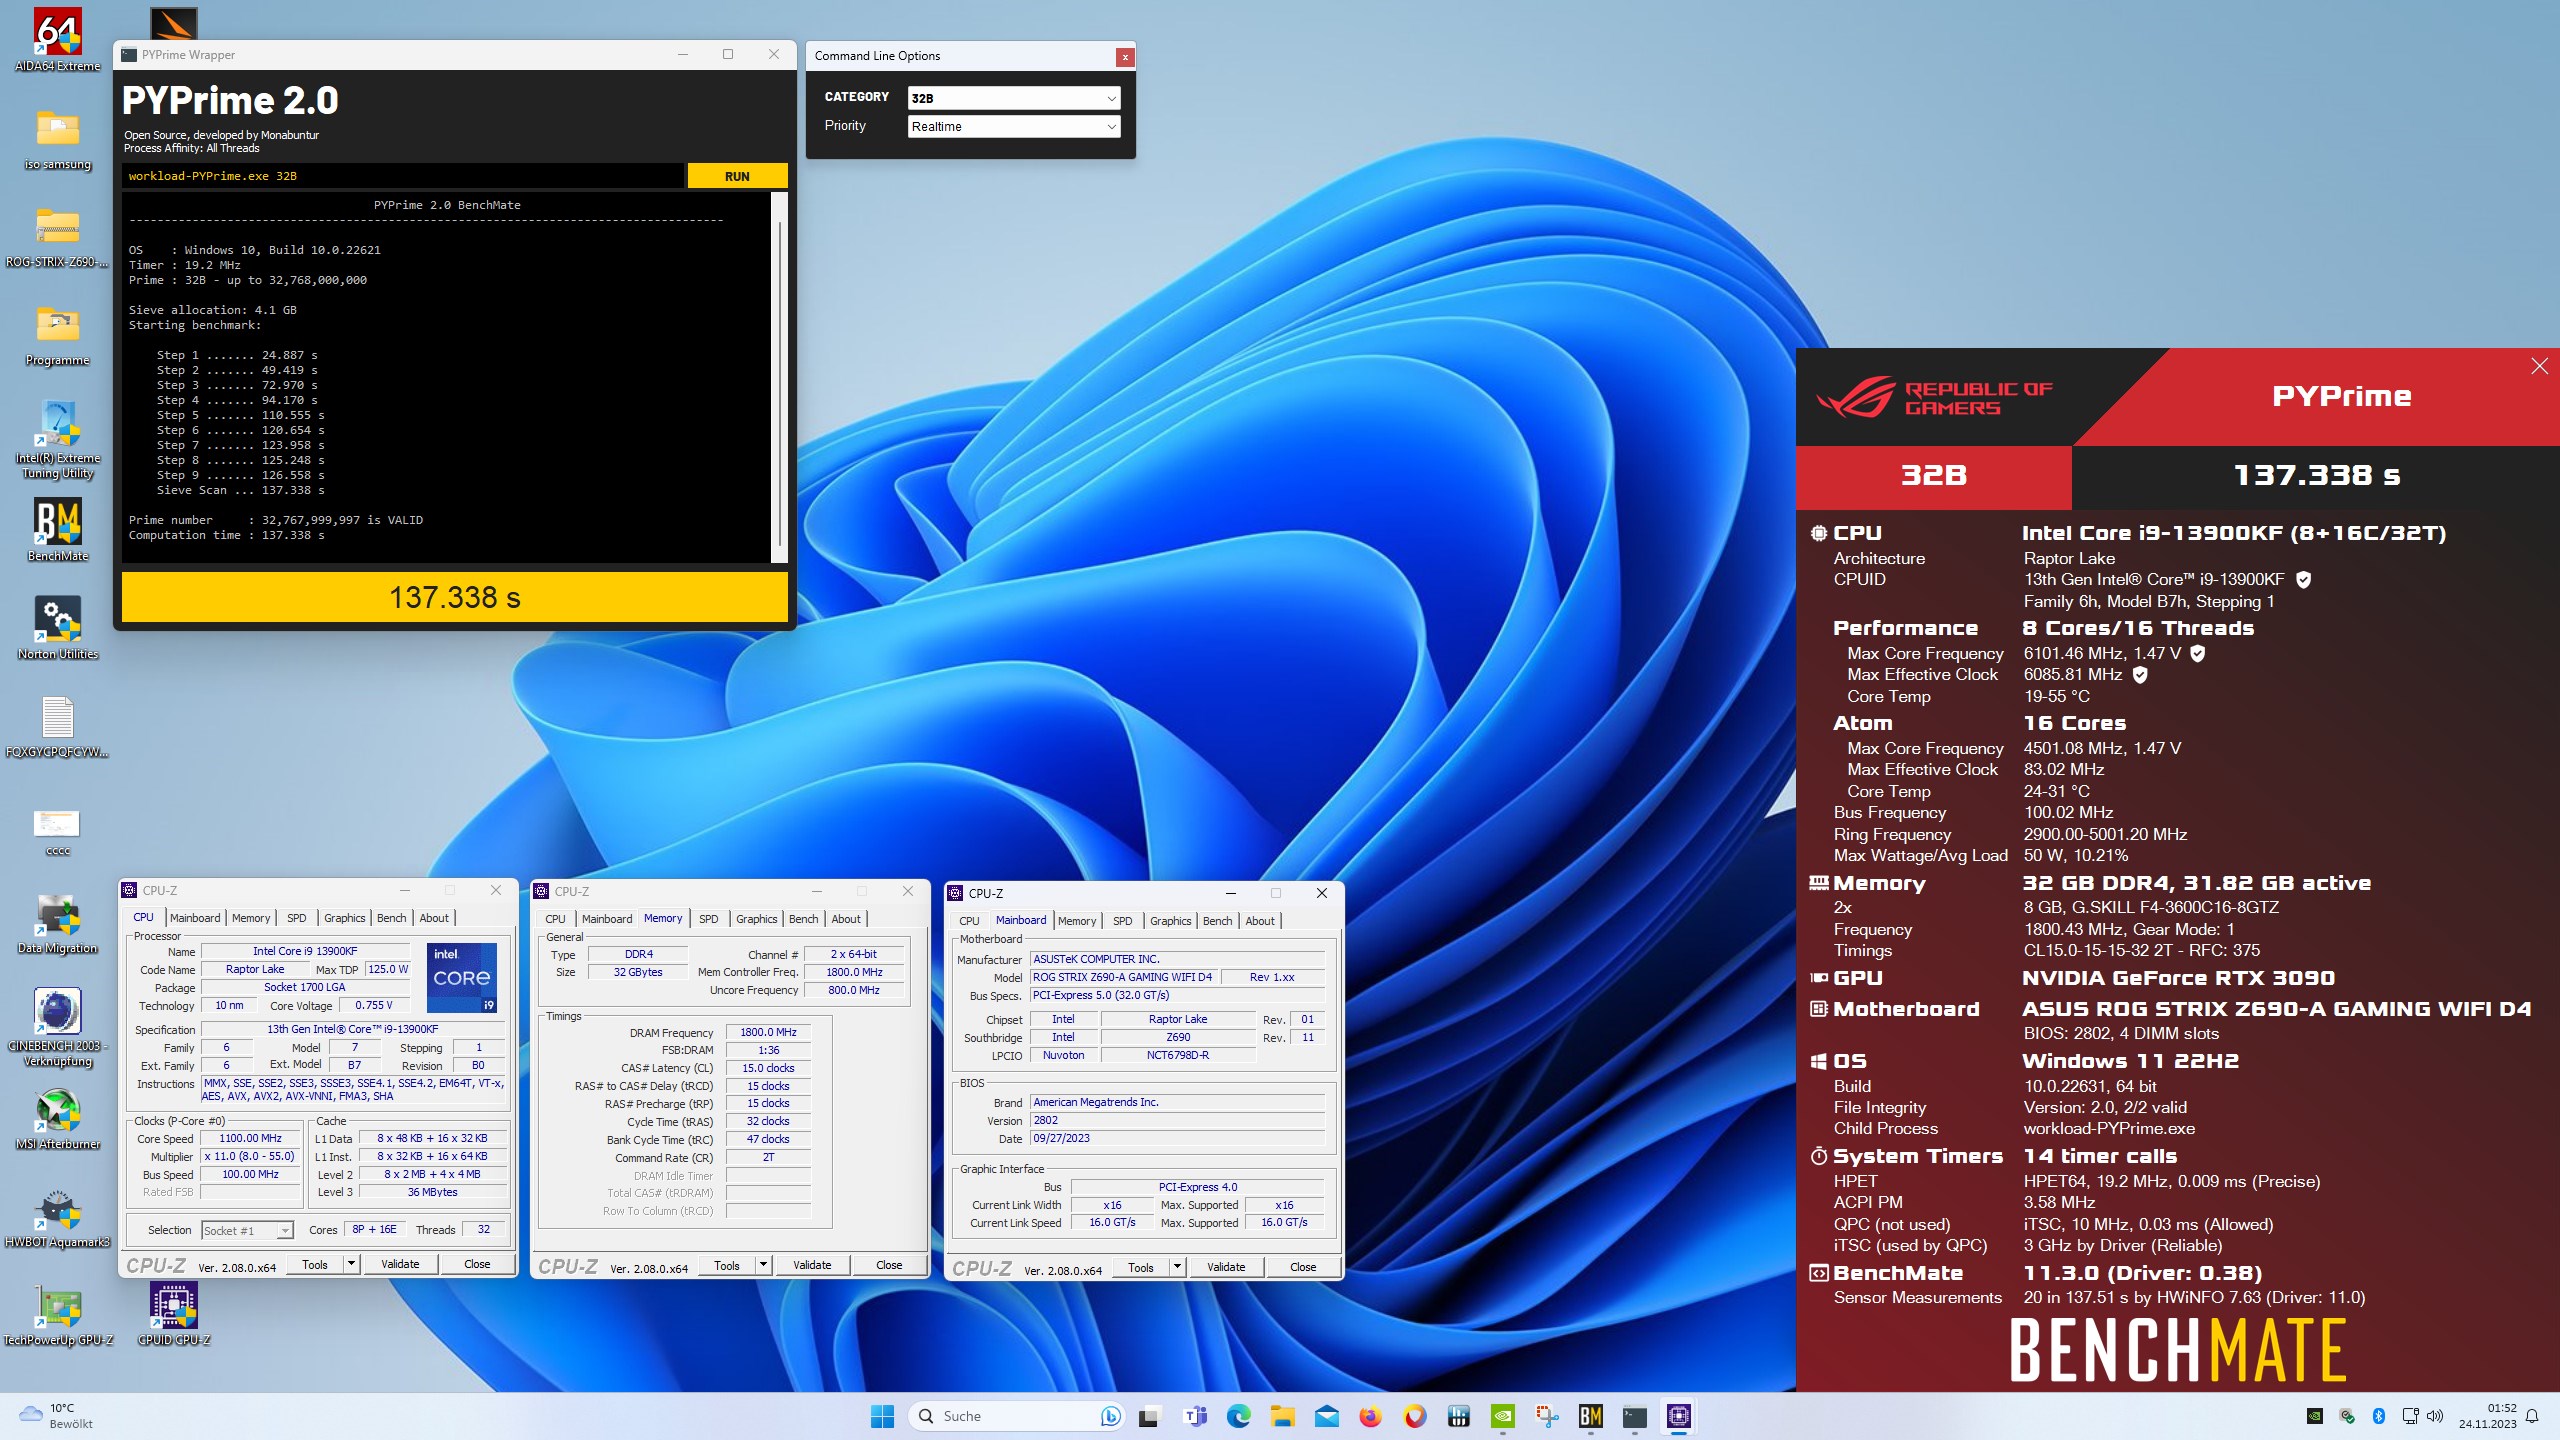Open MSI Afterburner desktop icon
Image resolution: width=2560 pixels, height=1440 pixels.
click(x=58, y=1118)
